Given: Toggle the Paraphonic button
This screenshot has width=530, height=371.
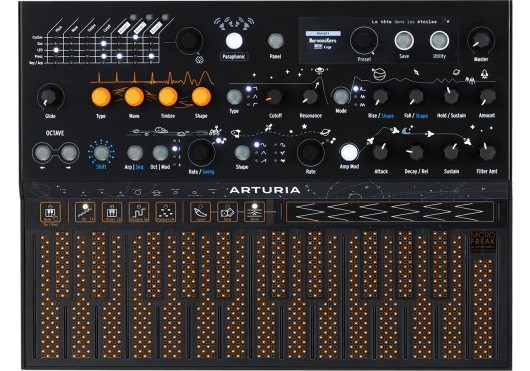Looking at the screenshot, I should 234,41.
